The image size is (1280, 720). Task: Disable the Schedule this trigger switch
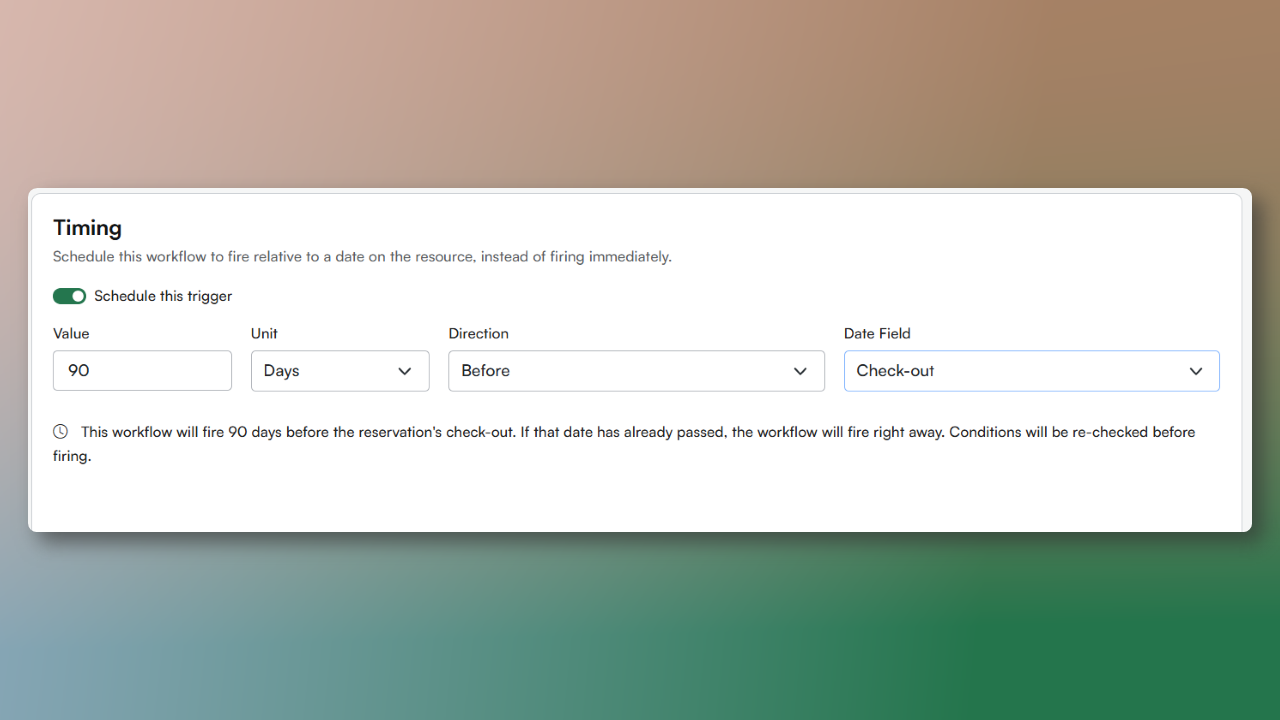click(x=69, y=296)
